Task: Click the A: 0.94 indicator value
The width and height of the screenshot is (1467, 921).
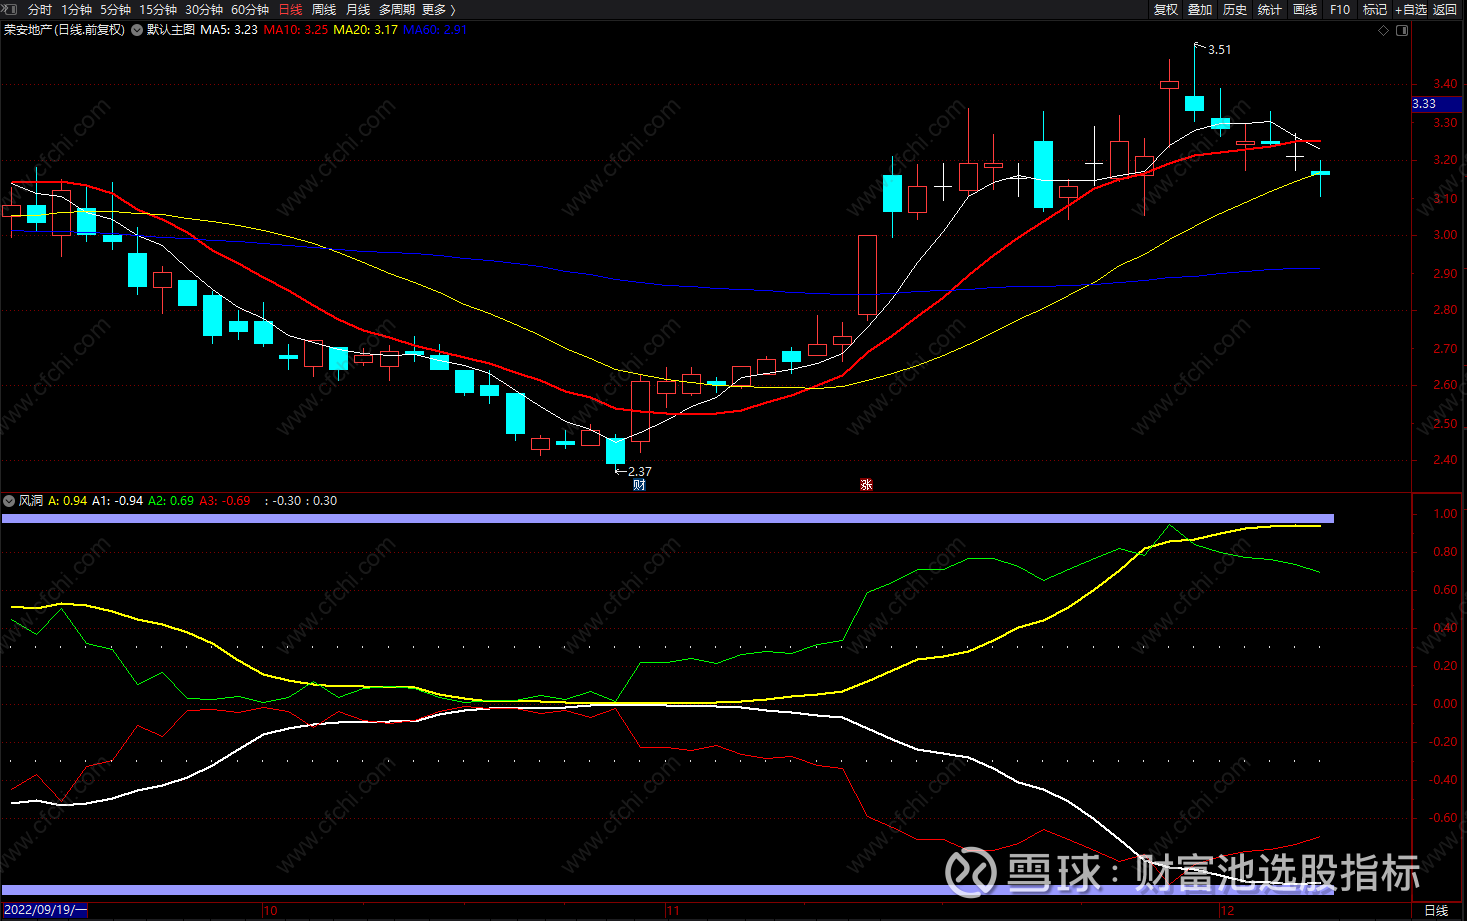Action: coord(68,501)
